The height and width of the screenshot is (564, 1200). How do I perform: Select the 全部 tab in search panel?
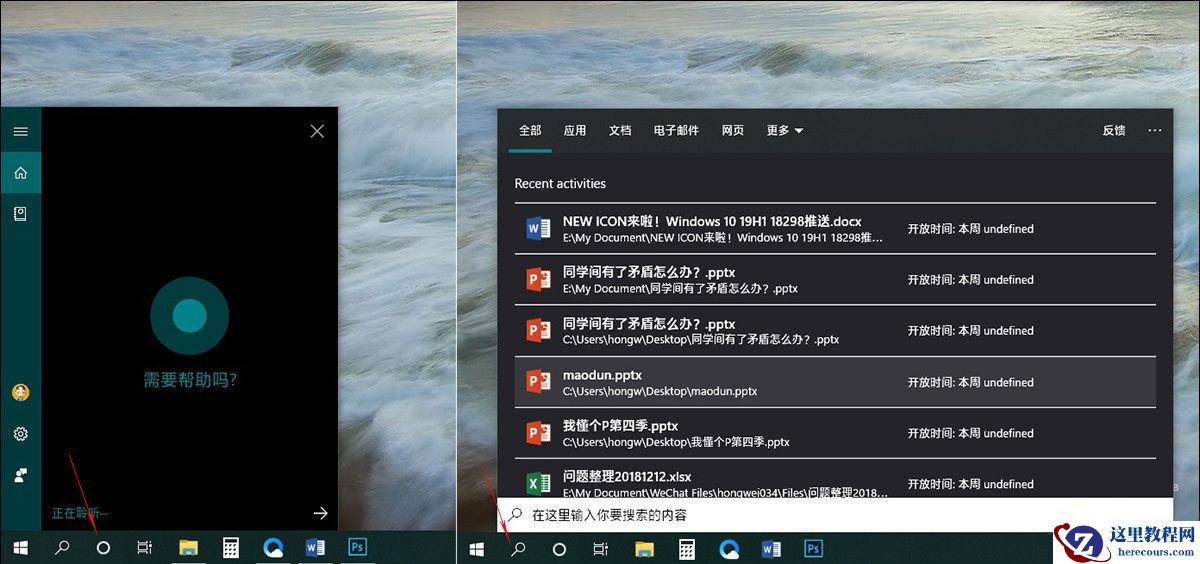pyautogui.click(x=530, y=131)
